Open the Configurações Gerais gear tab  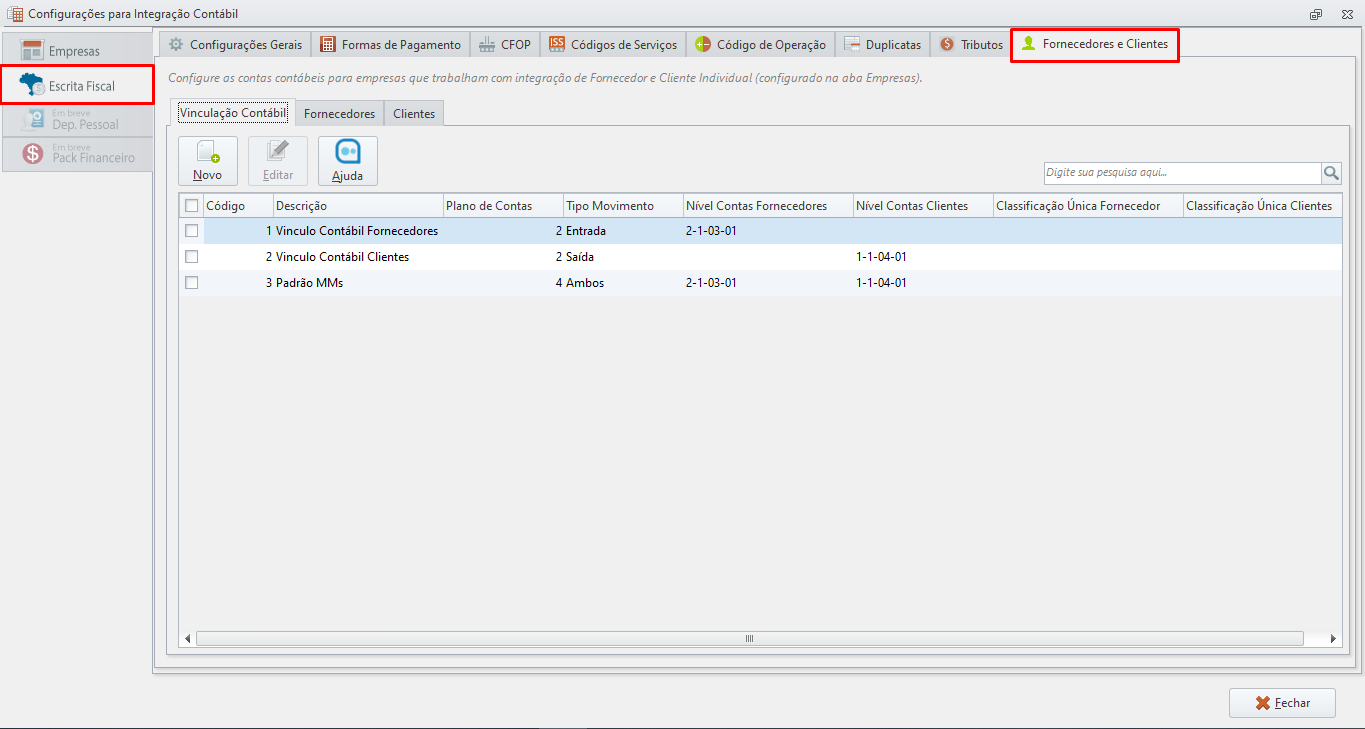[235, 44]
